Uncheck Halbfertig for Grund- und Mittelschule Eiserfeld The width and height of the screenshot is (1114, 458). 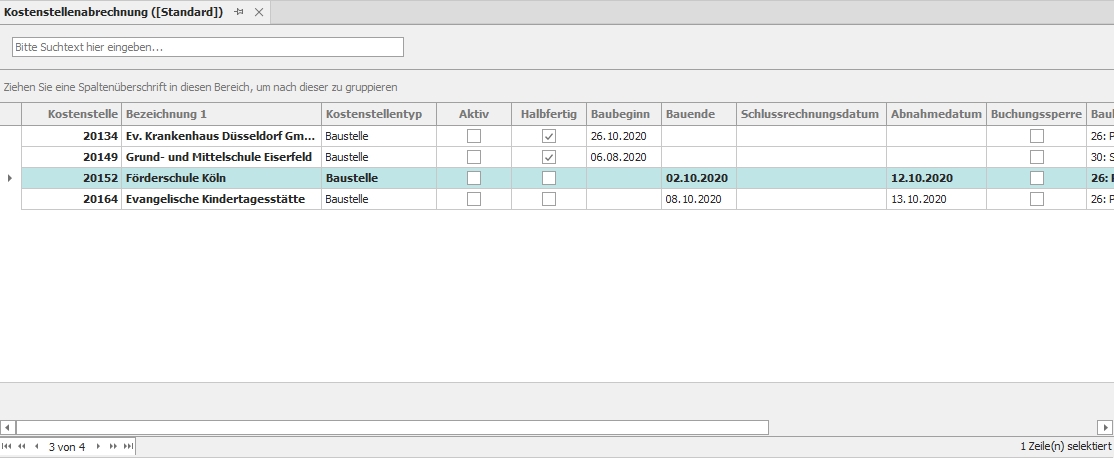point(549,157)
